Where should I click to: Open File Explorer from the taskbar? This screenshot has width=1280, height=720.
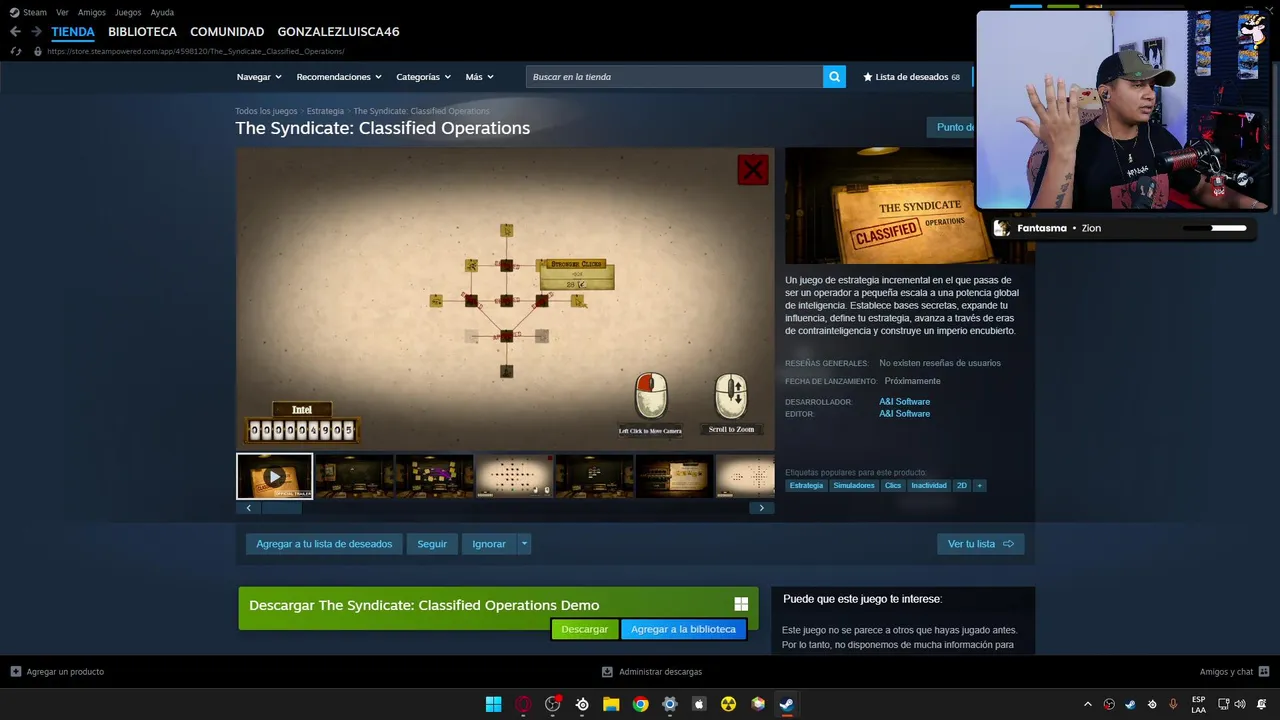[611, 704]
